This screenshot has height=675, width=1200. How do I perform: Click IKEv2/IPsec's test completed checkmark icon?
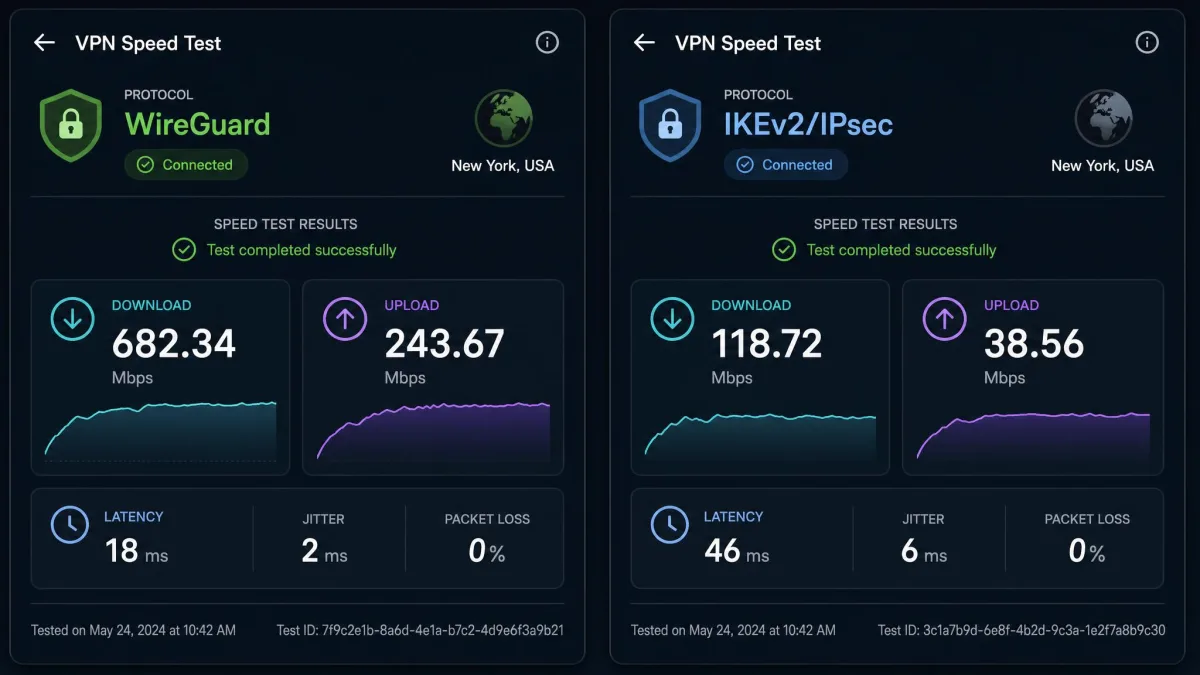(783, 250)
